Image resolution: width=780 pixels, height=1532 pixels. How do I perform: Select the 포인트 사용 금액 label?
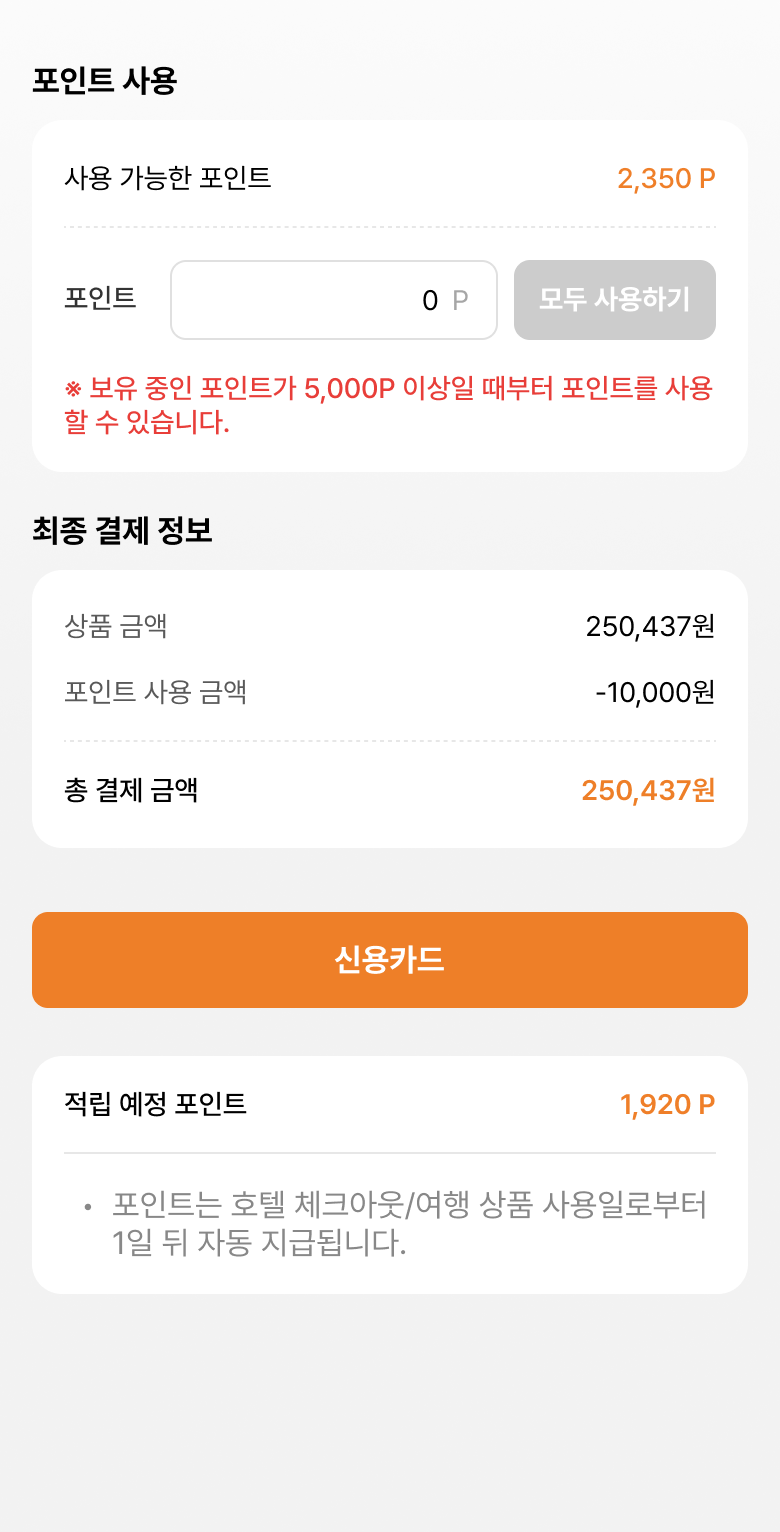click(155, 691)
